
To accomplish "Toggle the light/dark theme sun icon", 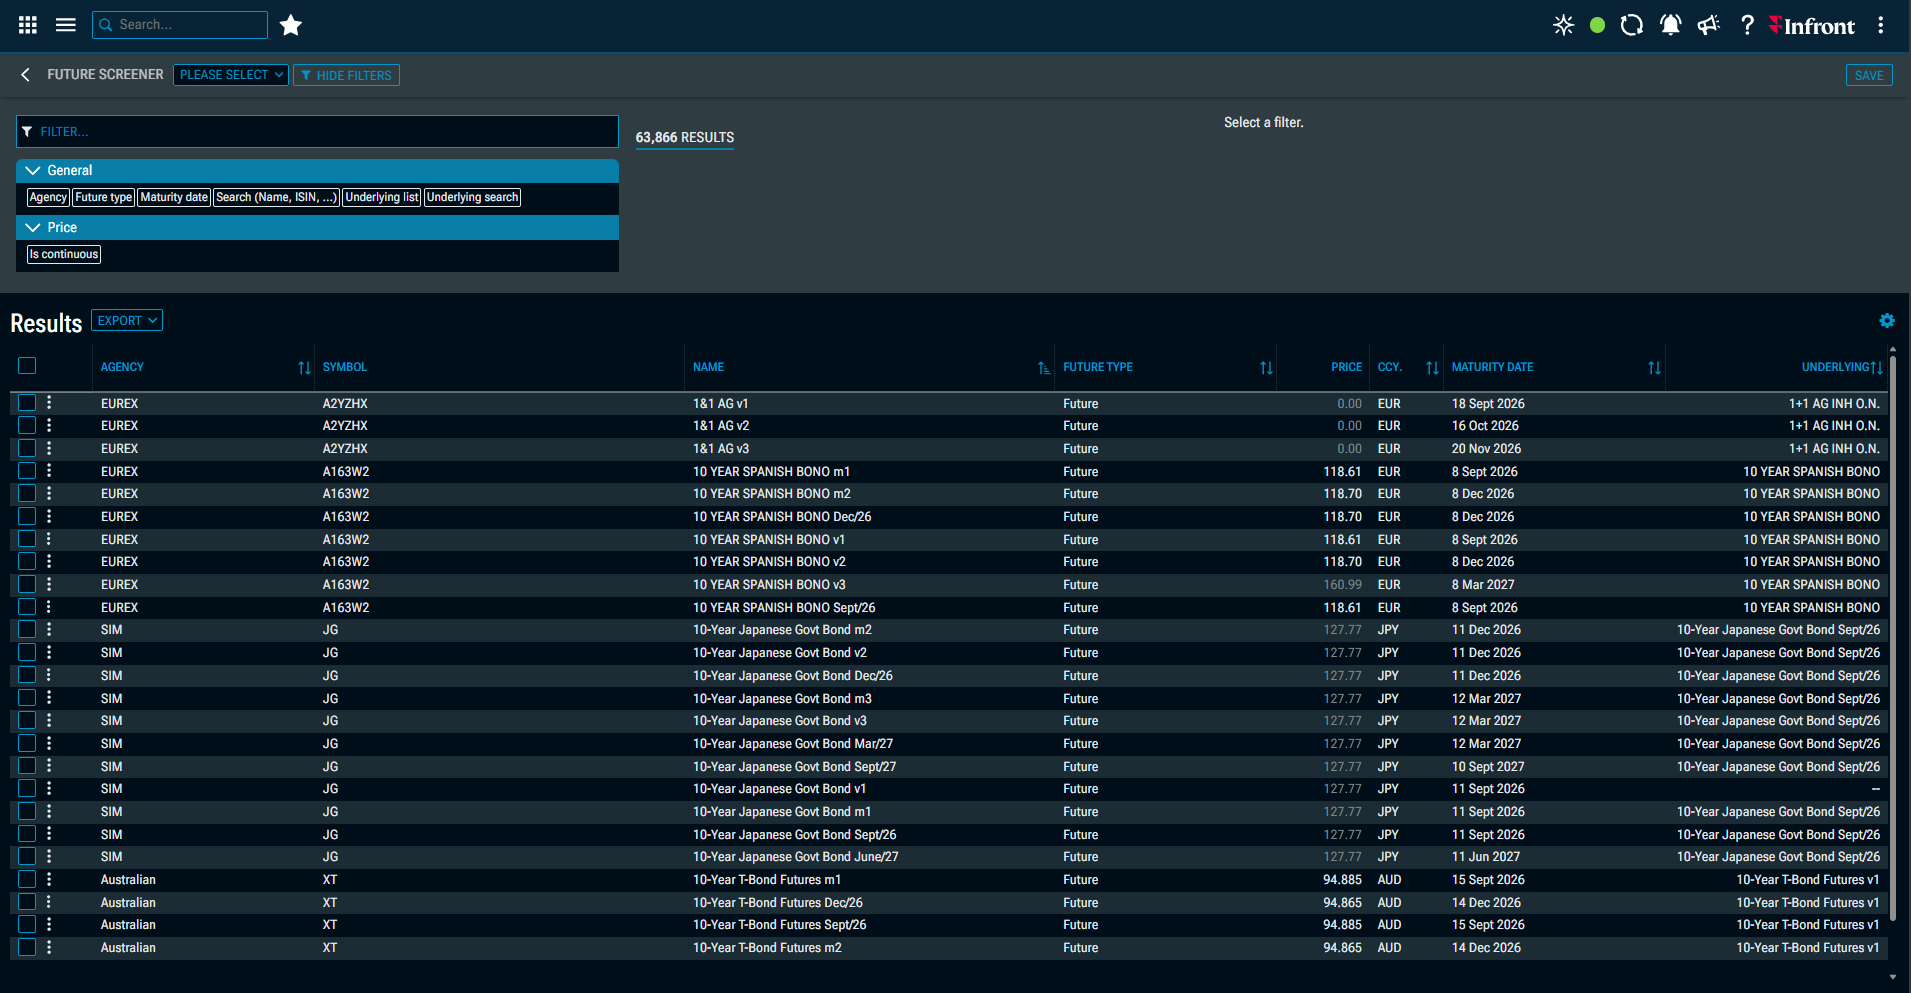I will click(x=1564, y=25).
